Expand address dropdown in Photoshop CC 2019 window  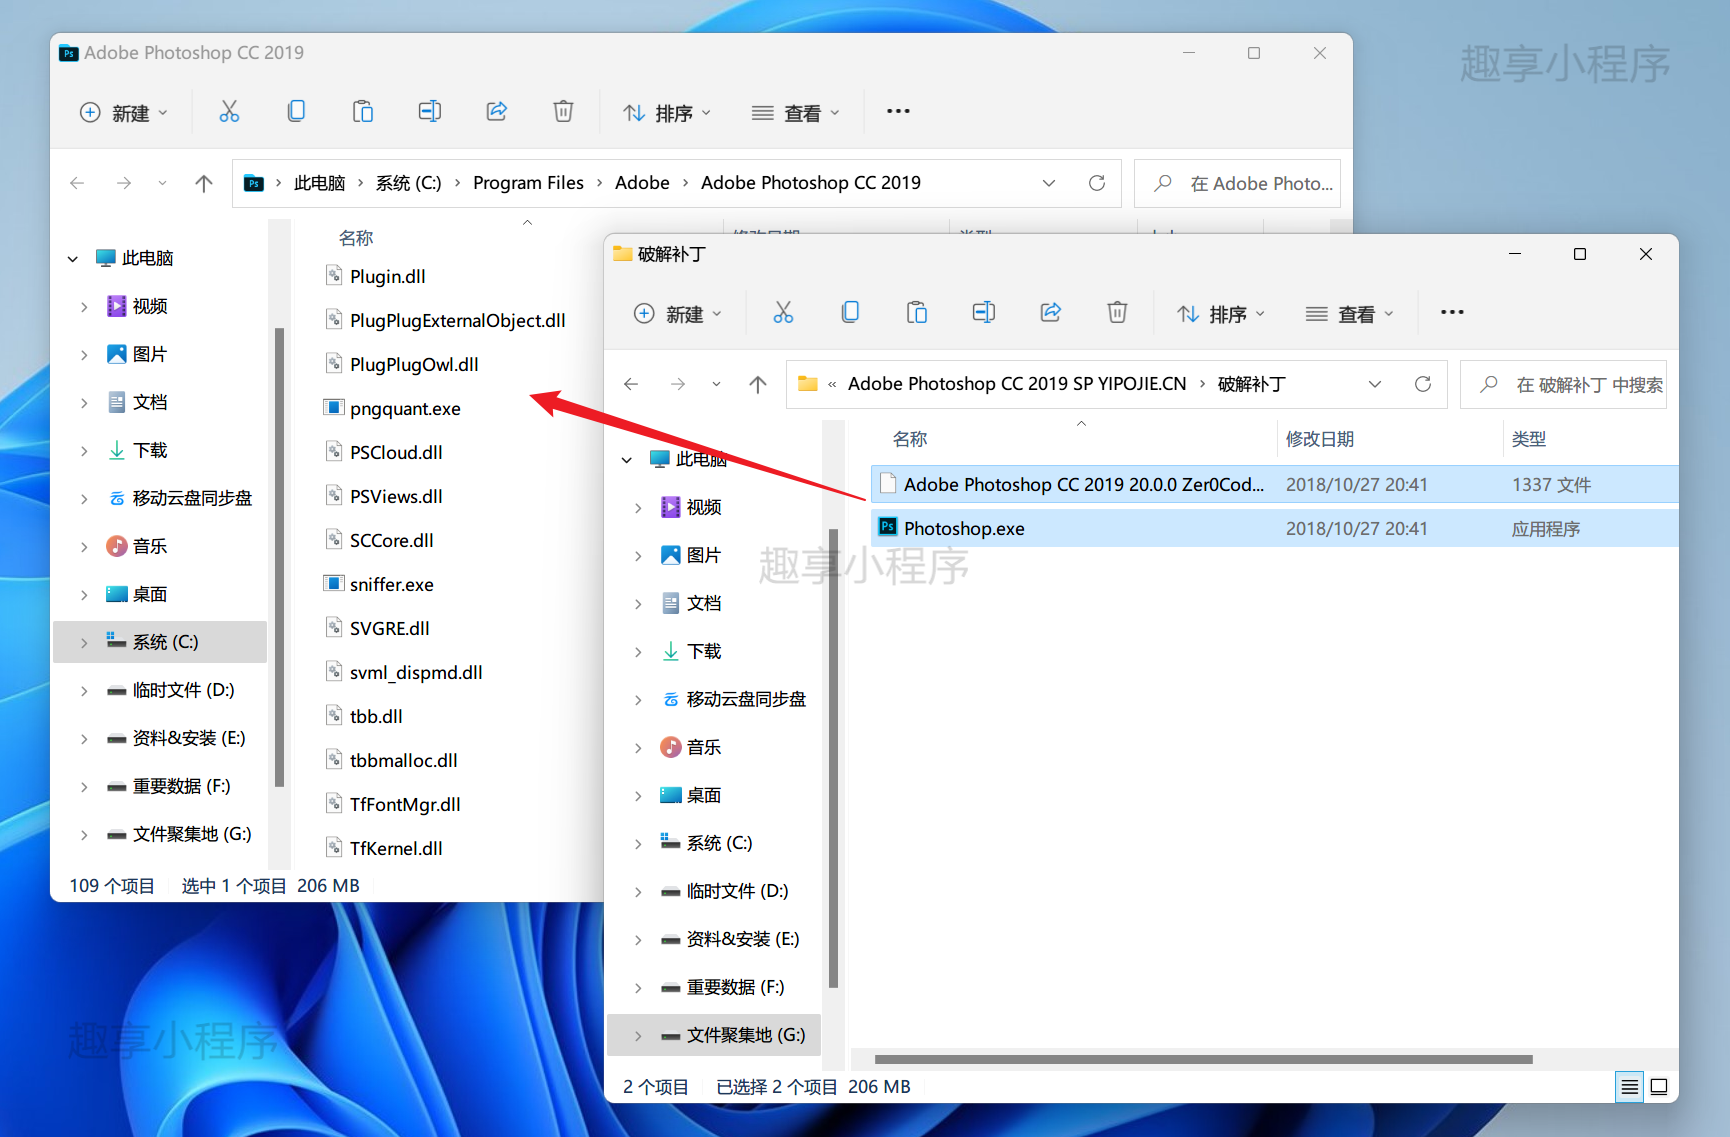pos(1049,183)
